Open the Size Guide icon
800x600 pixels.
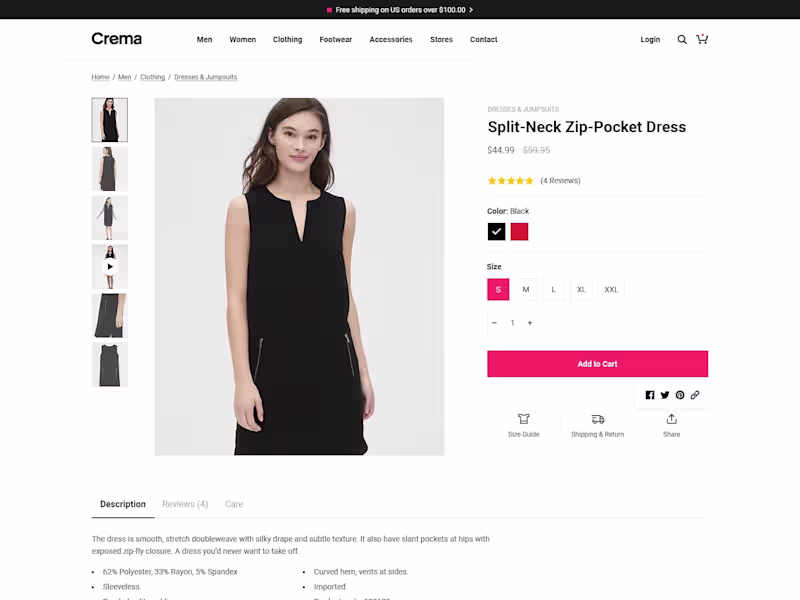523,419
